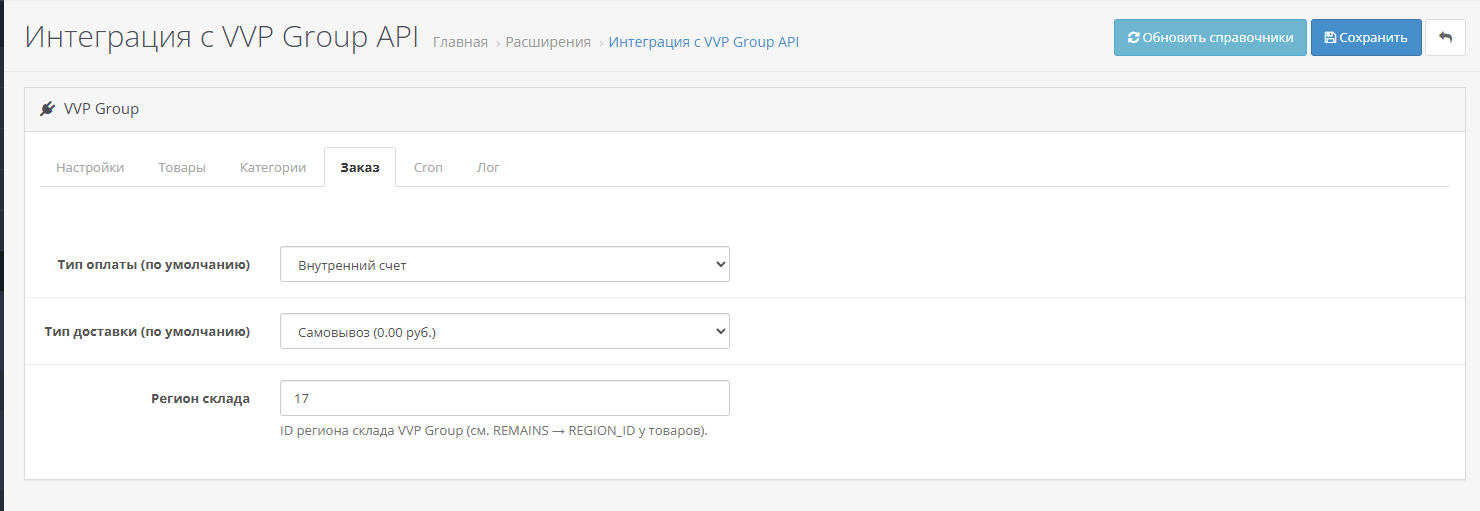
Task: Open the Настройки tab
Action: pos(90,167)
